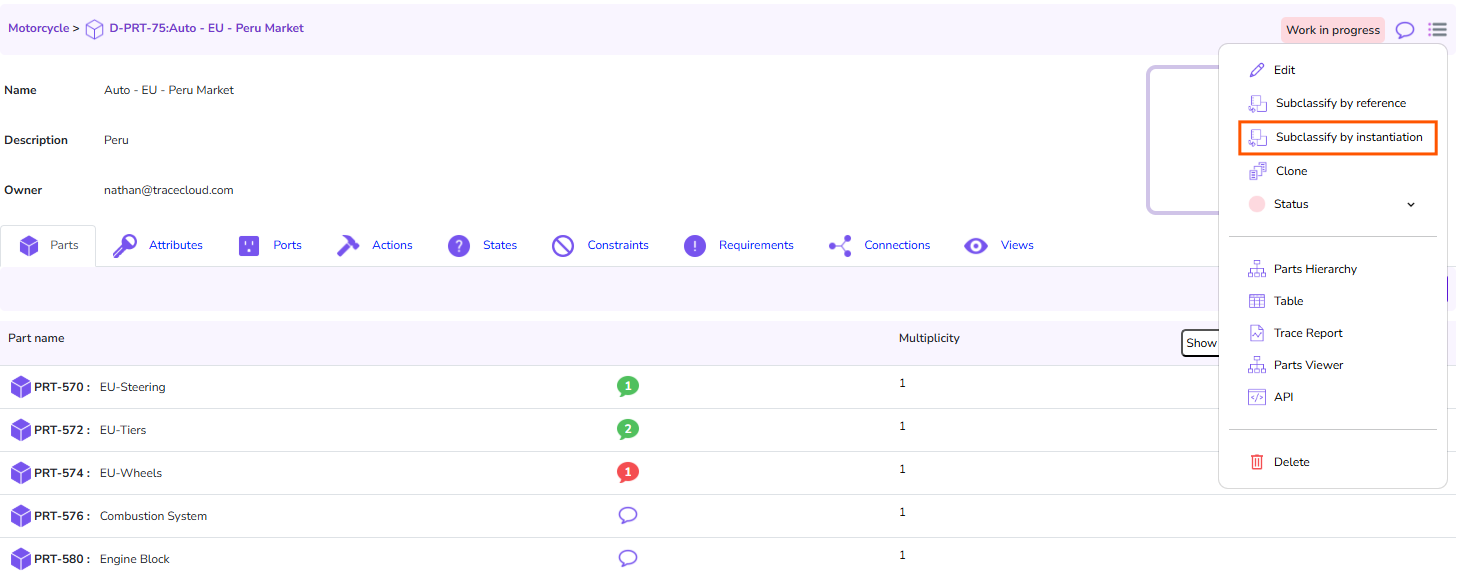
Task: Click the Clone icon in the menu
Action: pyautogui.click(x=1258, y=171)
